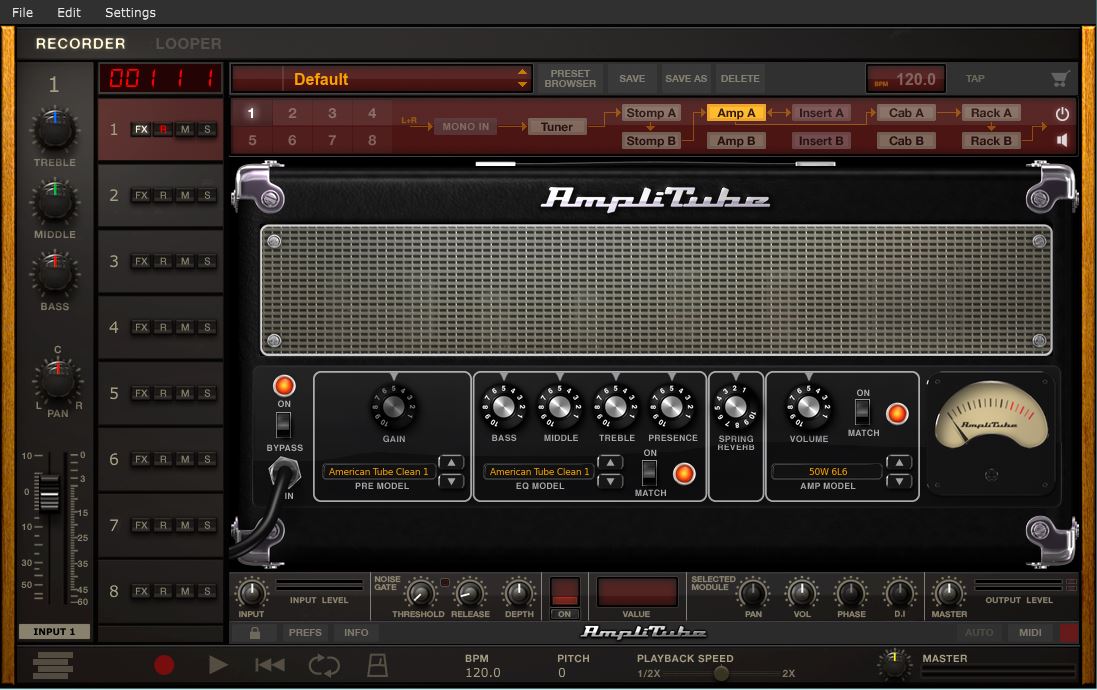Viewport: 1097px width, 690px height.
Task: Click the amp BASS knob
Action: click(x=504, y=406)
